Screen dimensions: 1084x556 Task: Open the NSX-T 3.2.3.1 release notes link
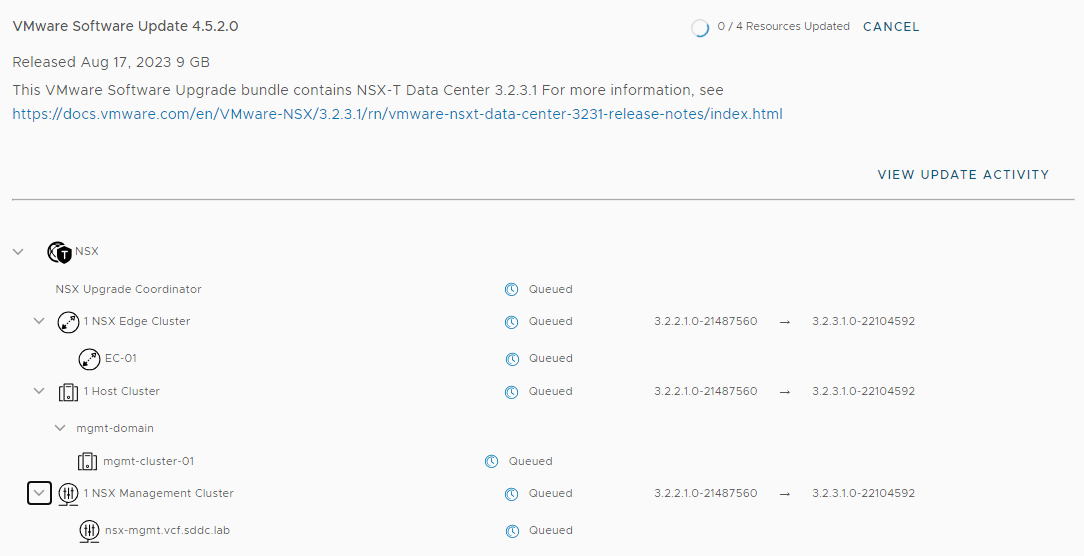click(x=397, y=114)
